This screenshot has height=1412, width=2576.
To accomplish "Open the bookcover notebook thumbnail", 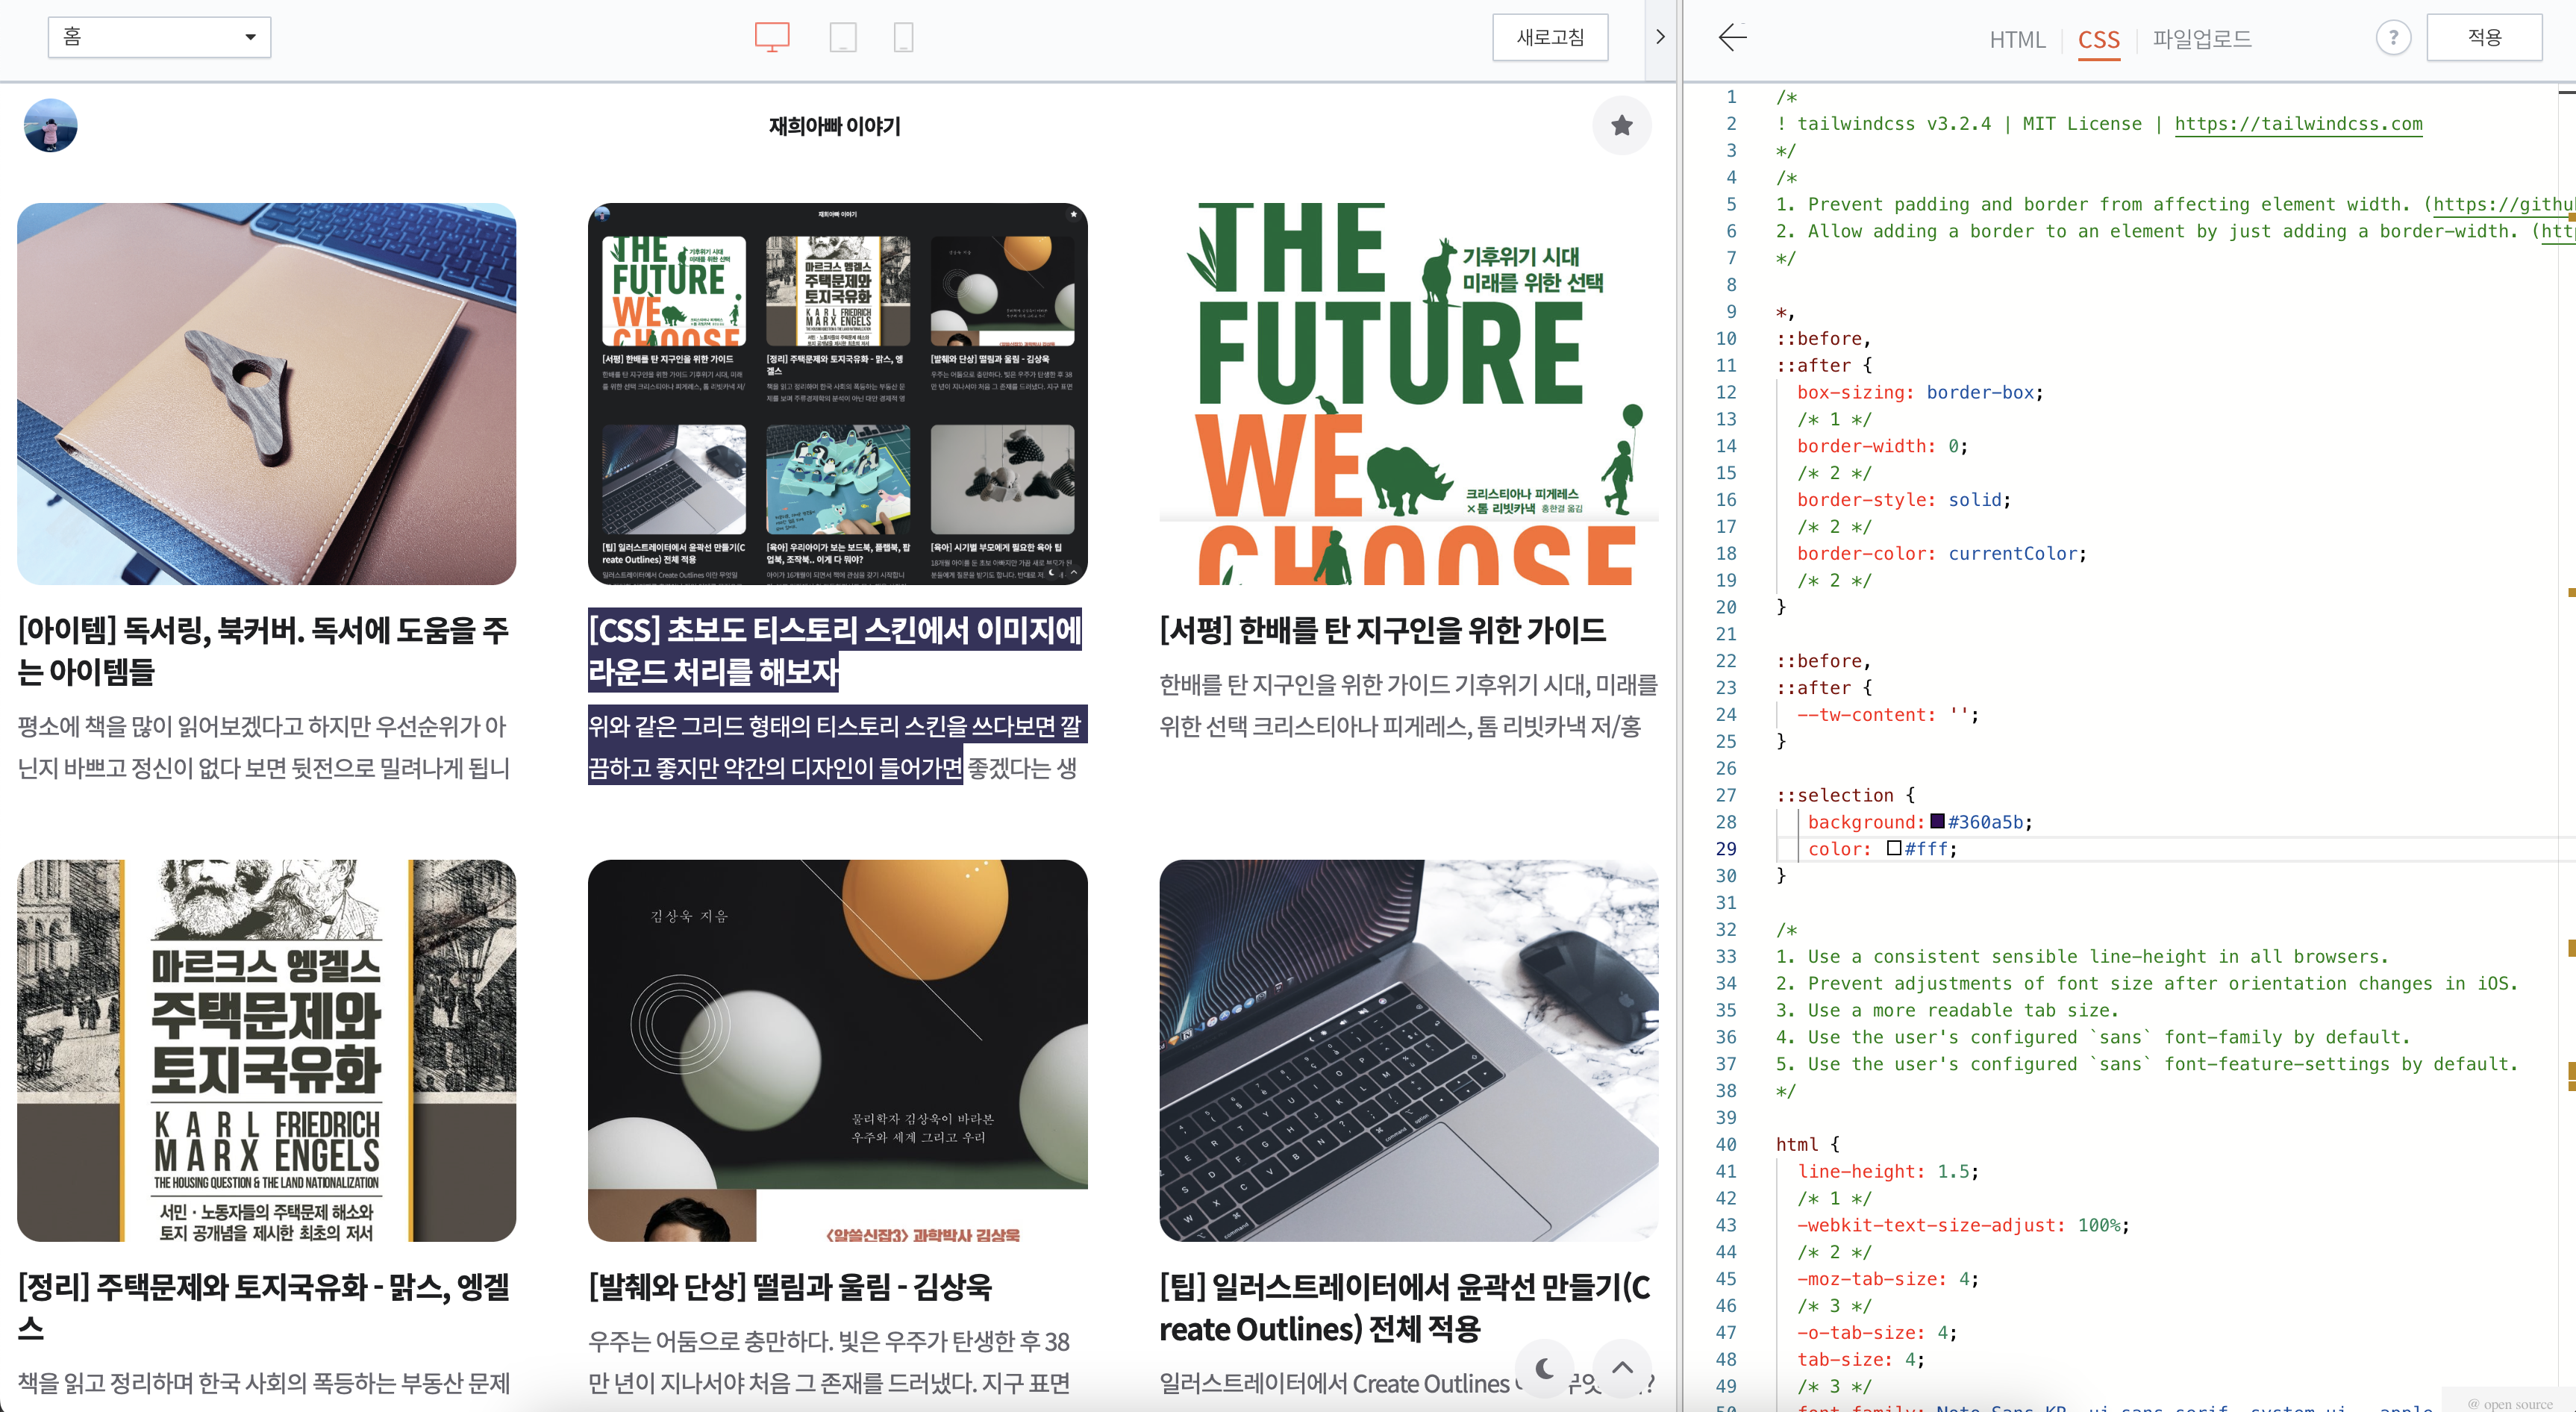I will pyautogui.click(x=266, y=394).
